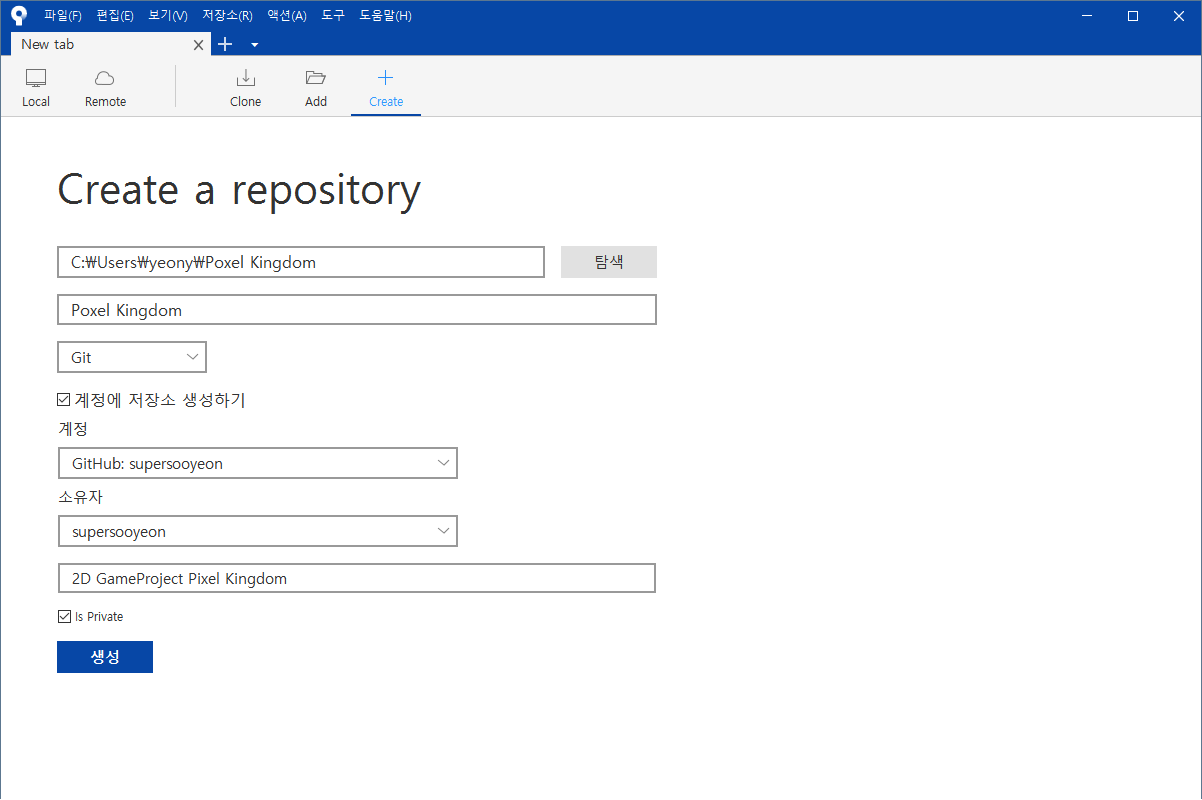Viewport: 1202px width, 800px height.
Task: Open the 액션(A) menu
Action: [286, 15]
